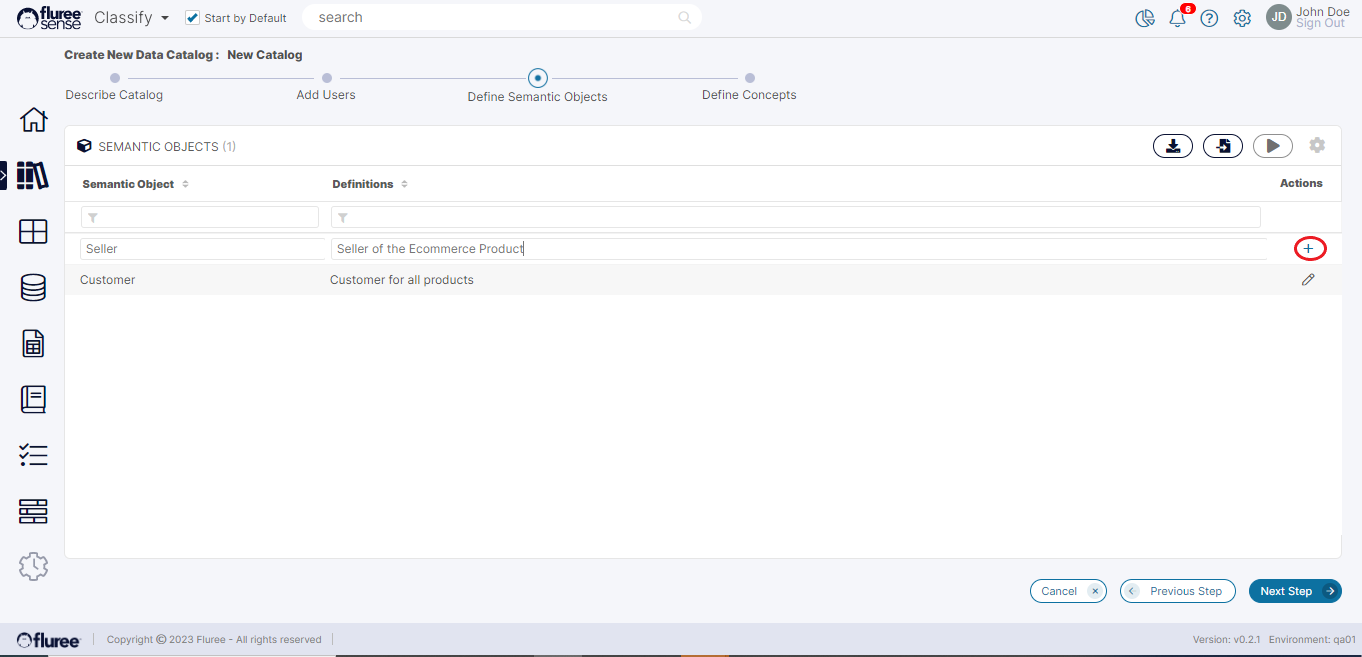This screenshot has width=1362, height=657.
Task: Click the Previous Step button
Action: pyautogui.click(x=1177, y=591)
